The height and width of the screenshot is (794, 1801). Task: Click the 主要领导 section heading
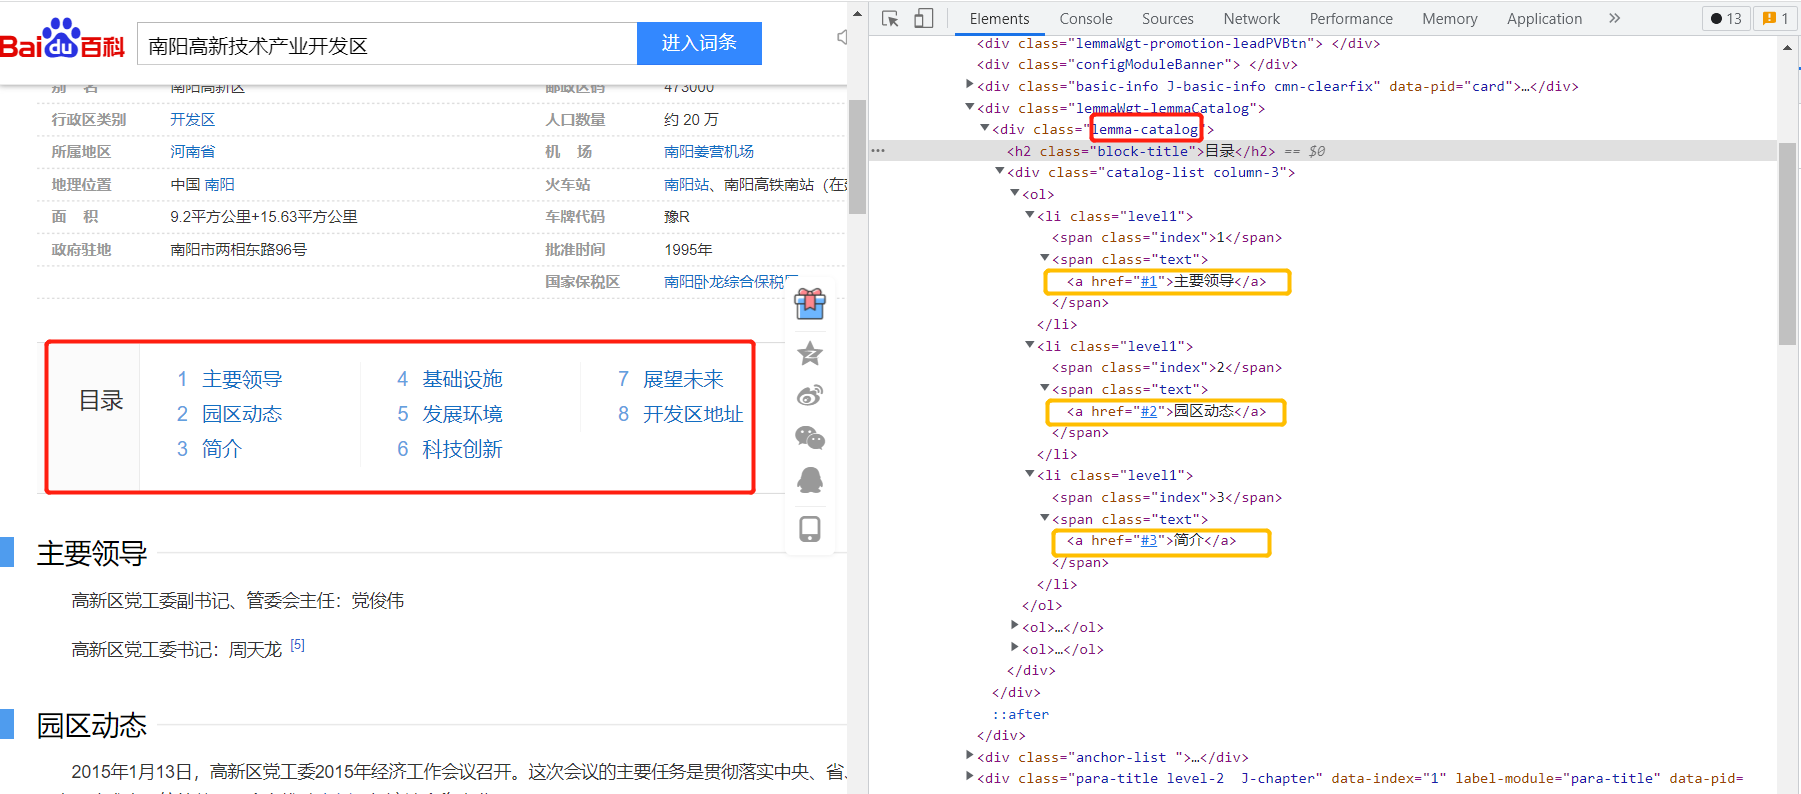pyautogui.click(x=92, y=553)
